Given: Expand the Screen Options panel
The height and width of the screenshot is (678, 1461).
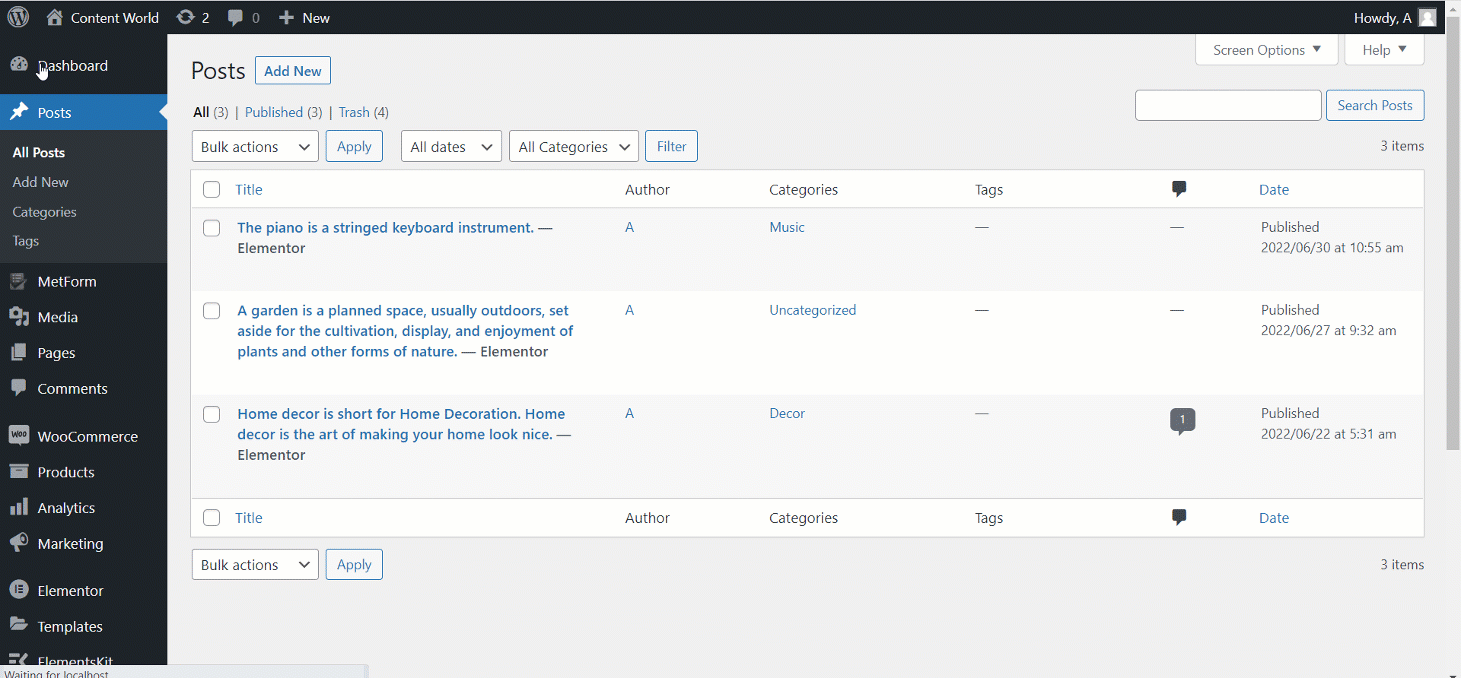Looking at the screenshot, I should 1266,50.
